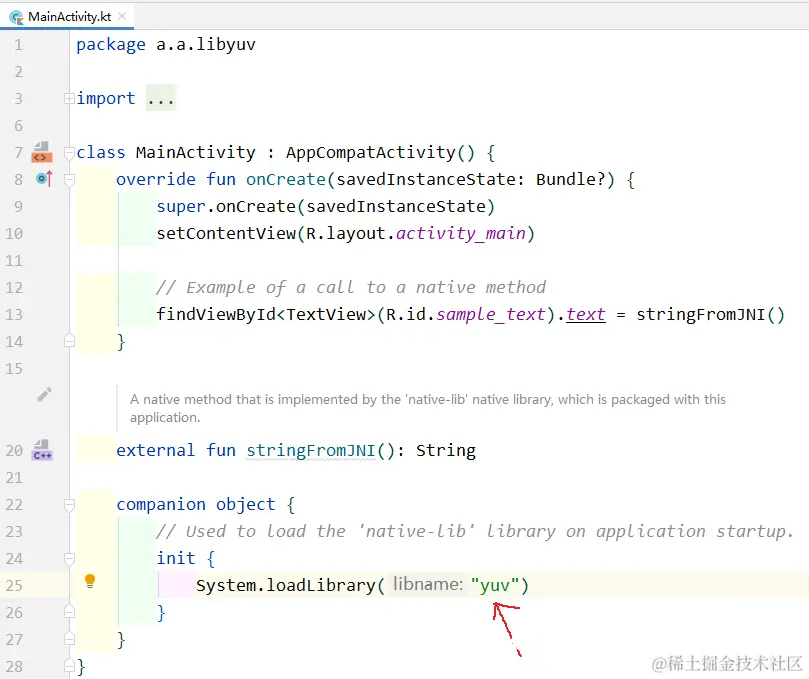Viewport: 809px width, 679px height.
Task: Click the underlined text property on line 13
Action: 586,314
